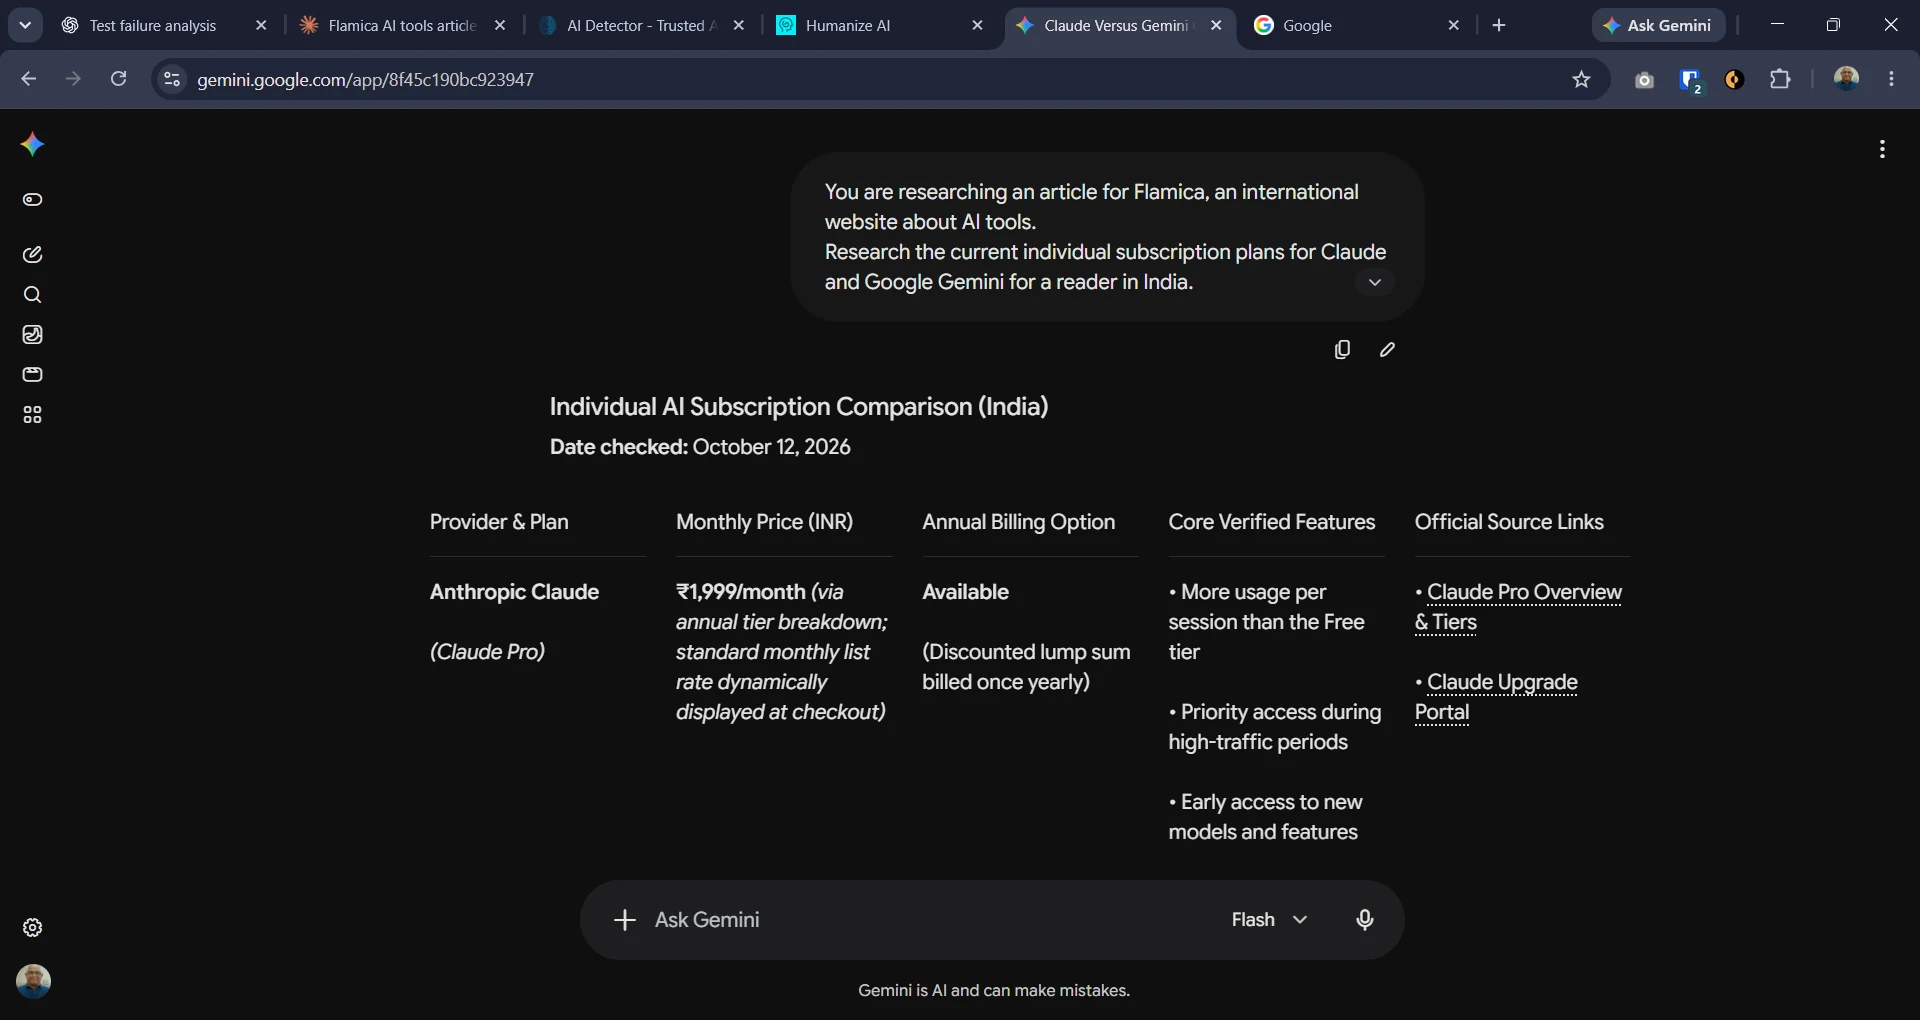Click the Gemini sparkle logo in the sidebar

[32, 145]
